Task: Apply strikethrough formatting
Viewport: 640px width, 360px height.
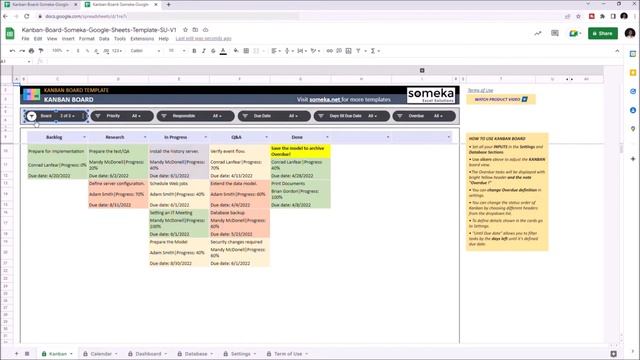Action: [213, 51]
